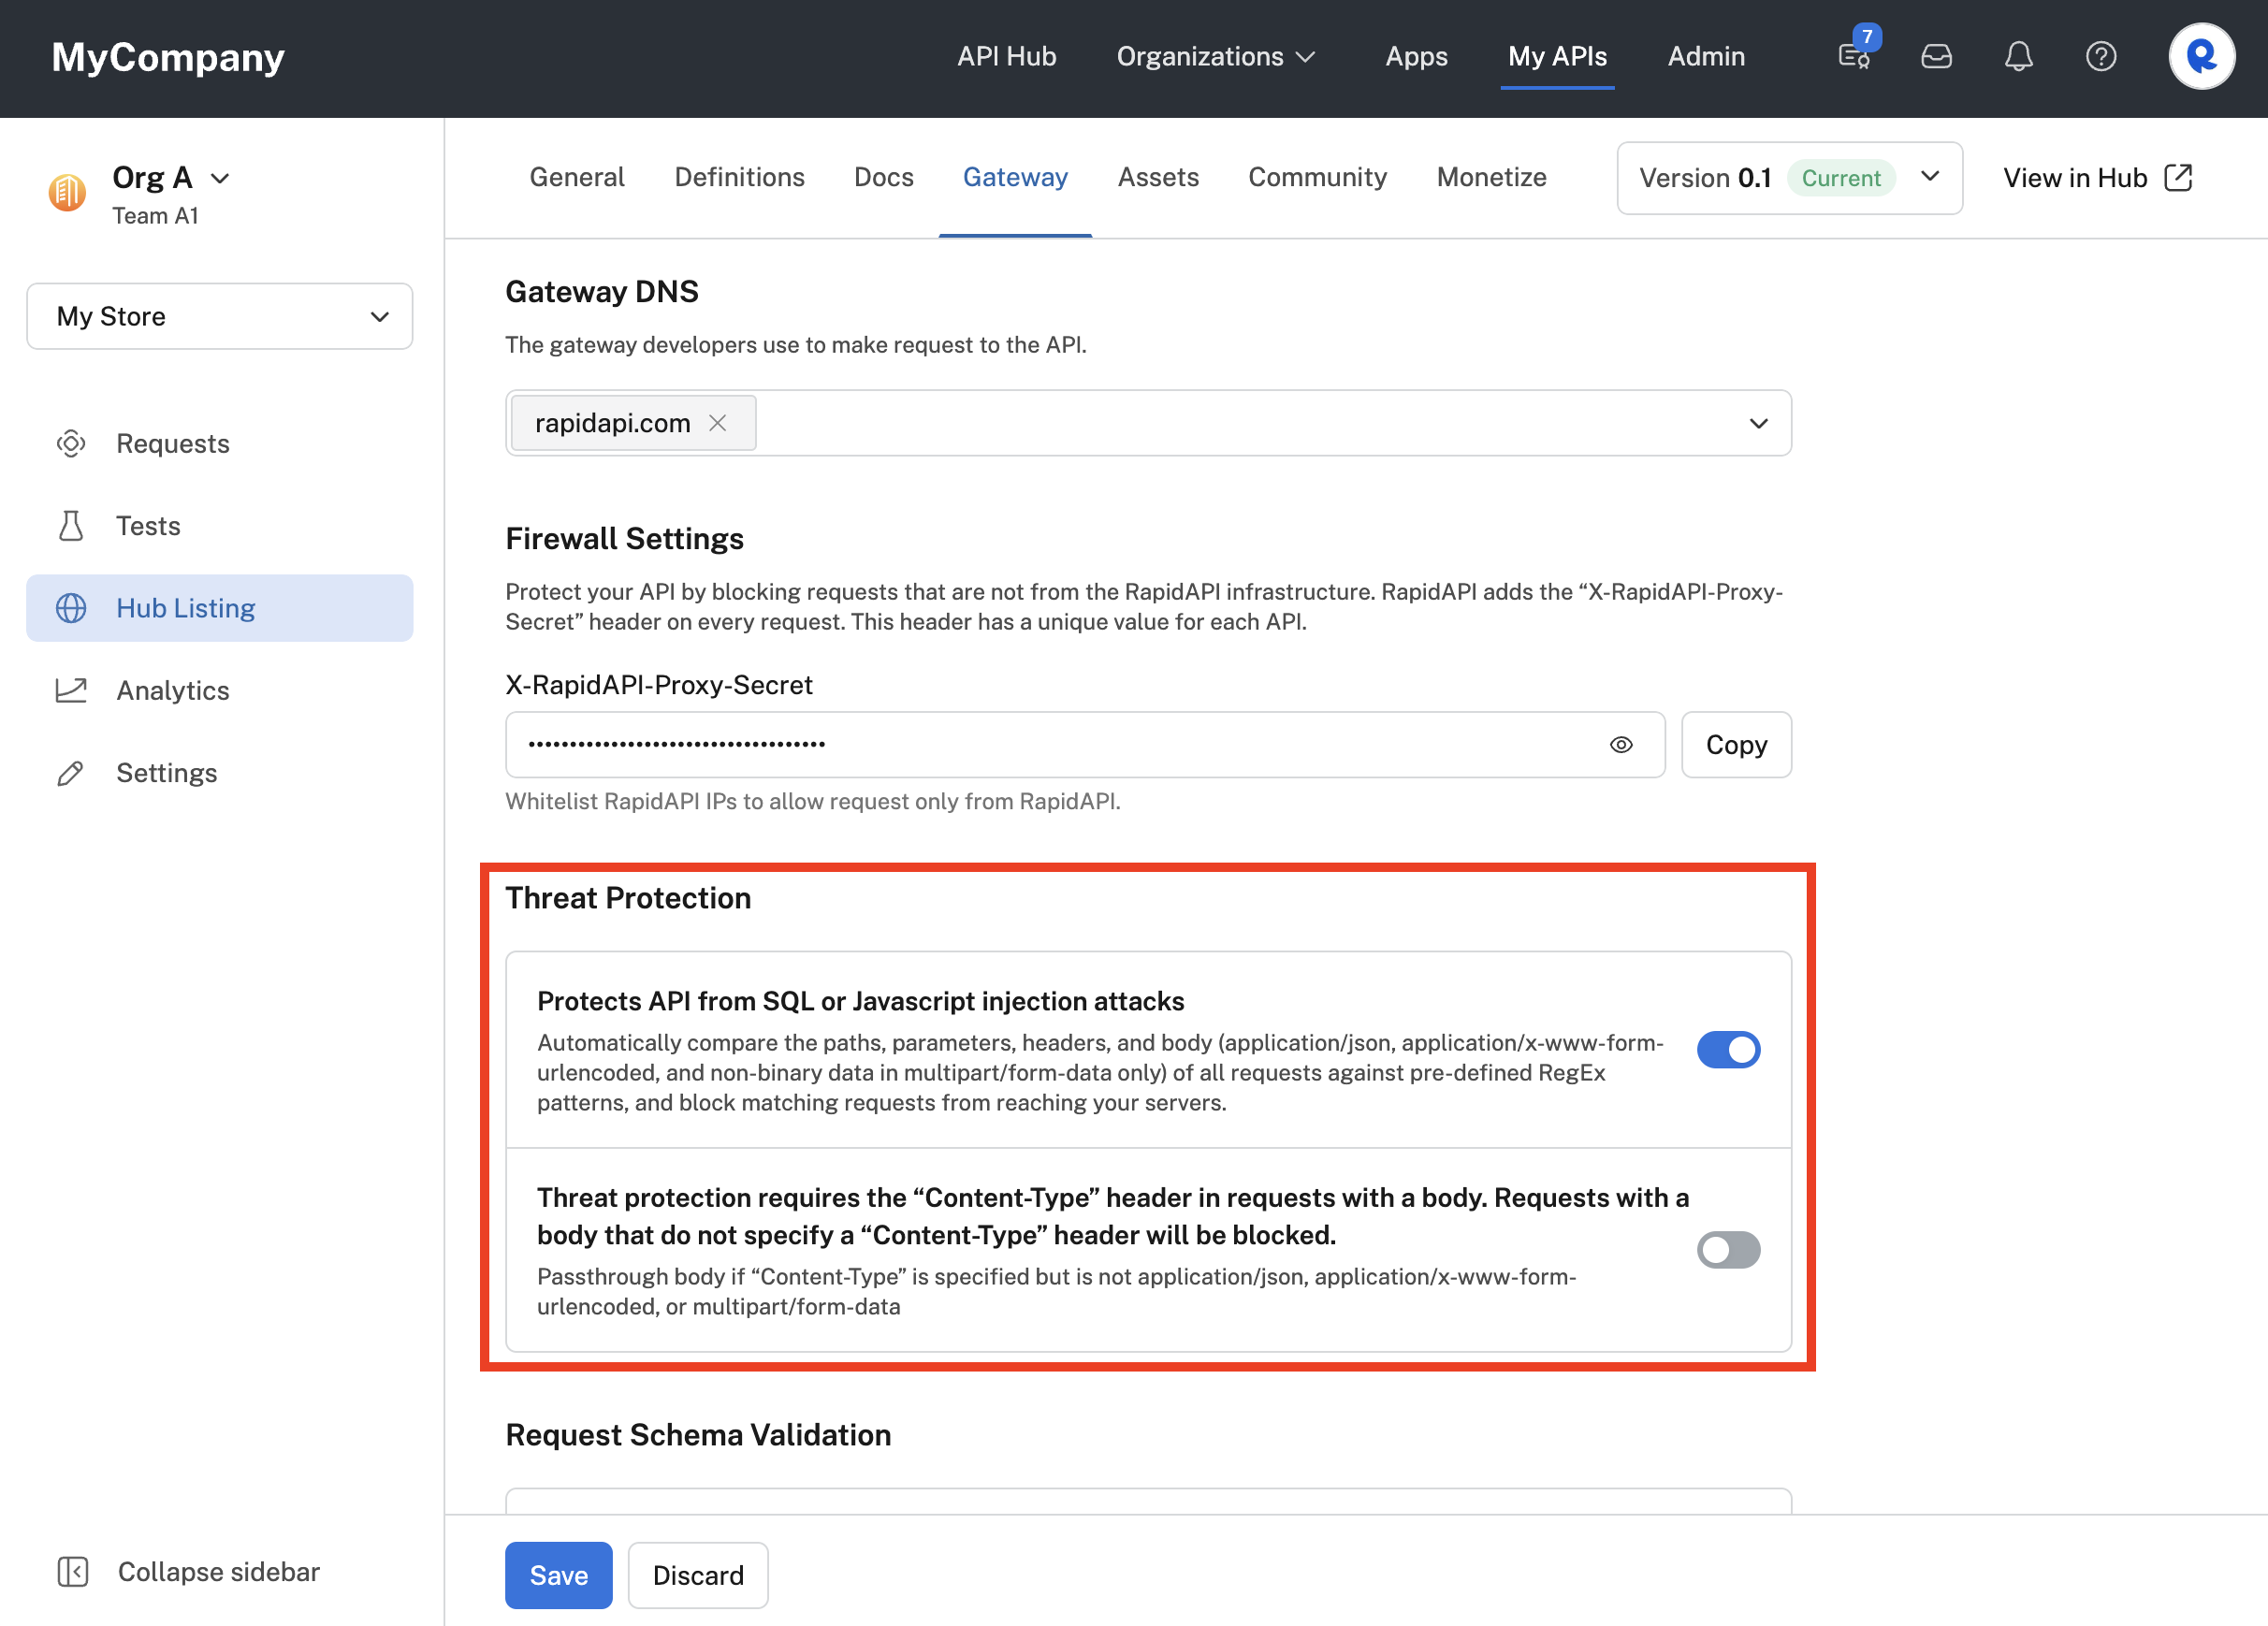The image size is (2268, 1626).
Task: Switch to the Docs tab
Action: pyautogui.click(x=884, y=177)
